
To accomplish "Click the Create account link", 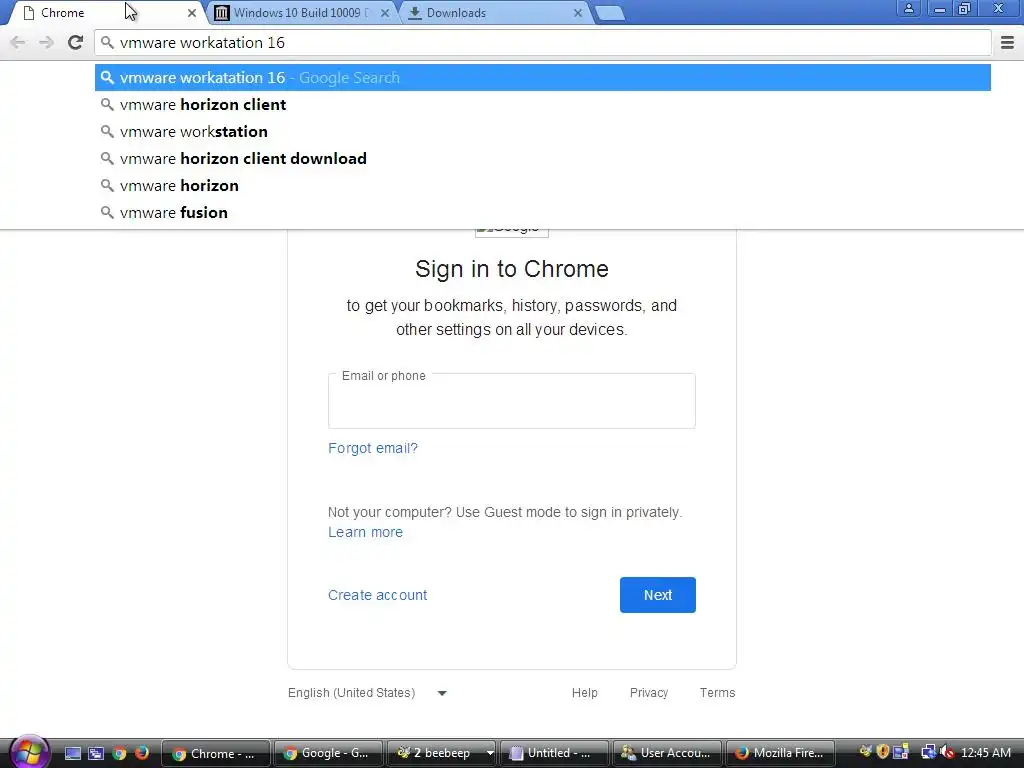I will [377, 595].
